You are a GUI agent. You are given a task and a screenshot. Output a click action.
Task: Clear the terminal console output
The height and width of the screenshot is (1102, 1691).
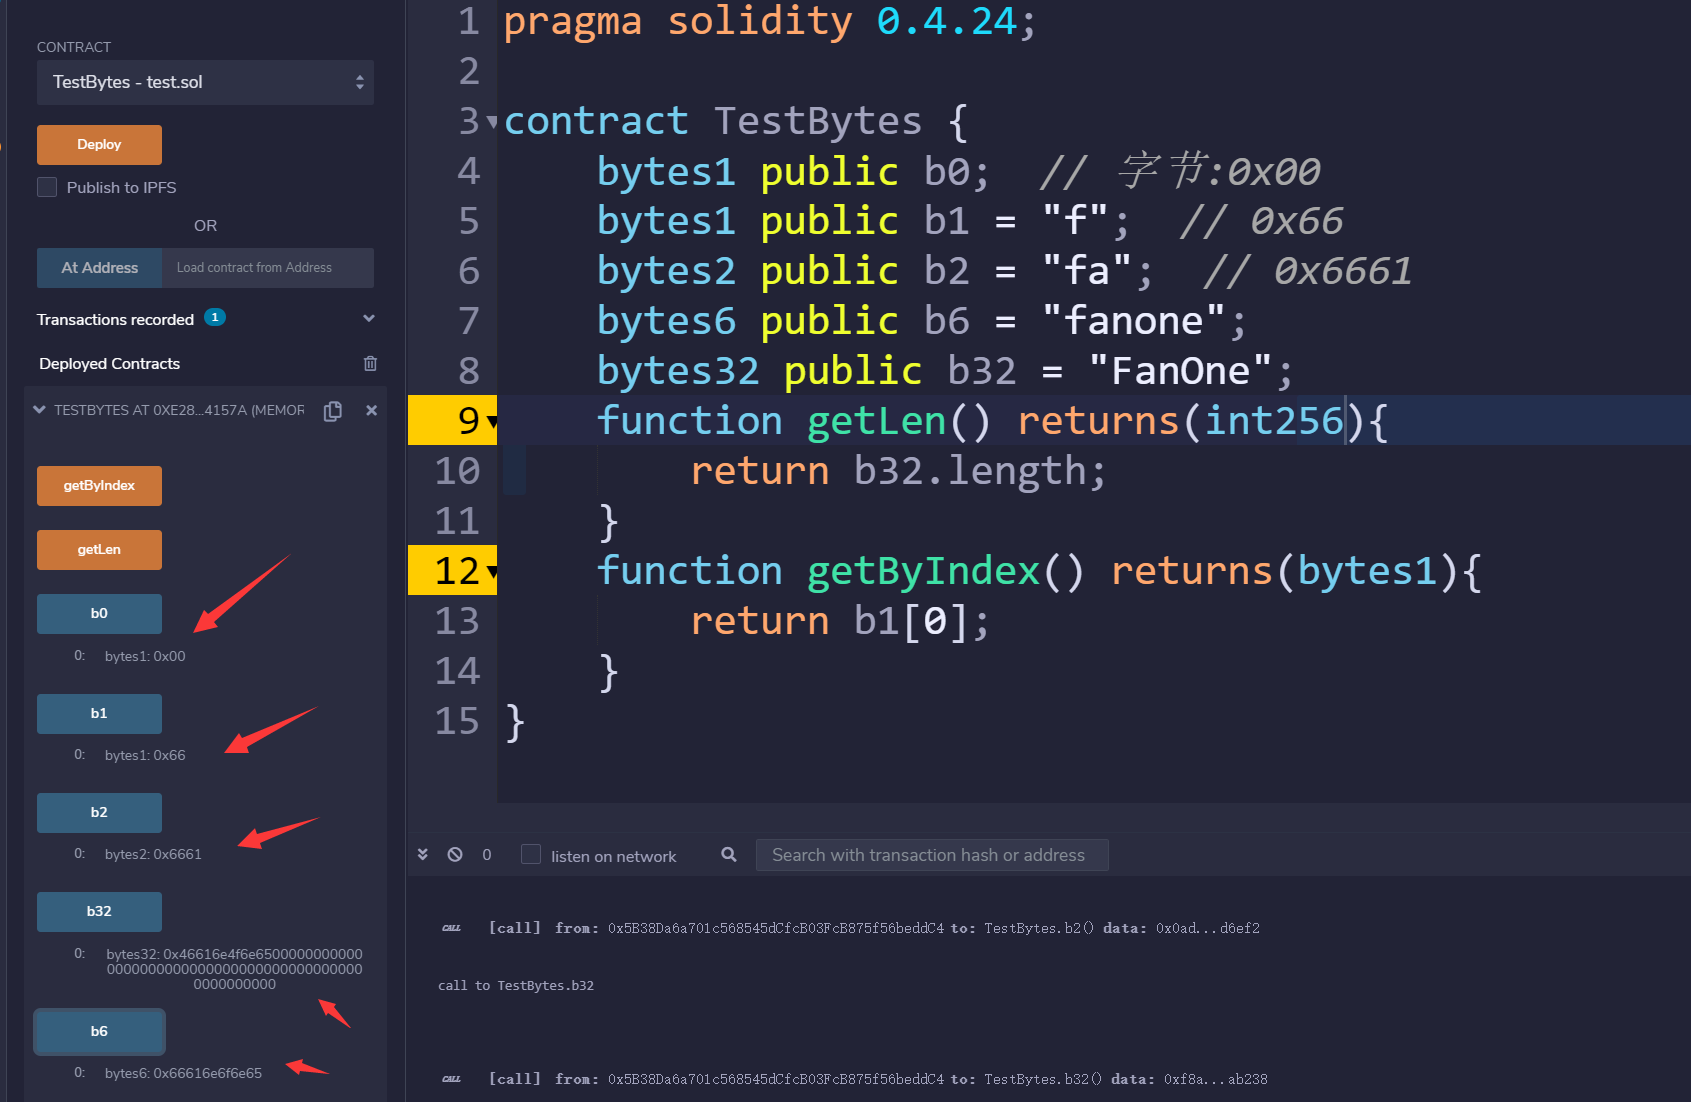click(x=455, y=854)
